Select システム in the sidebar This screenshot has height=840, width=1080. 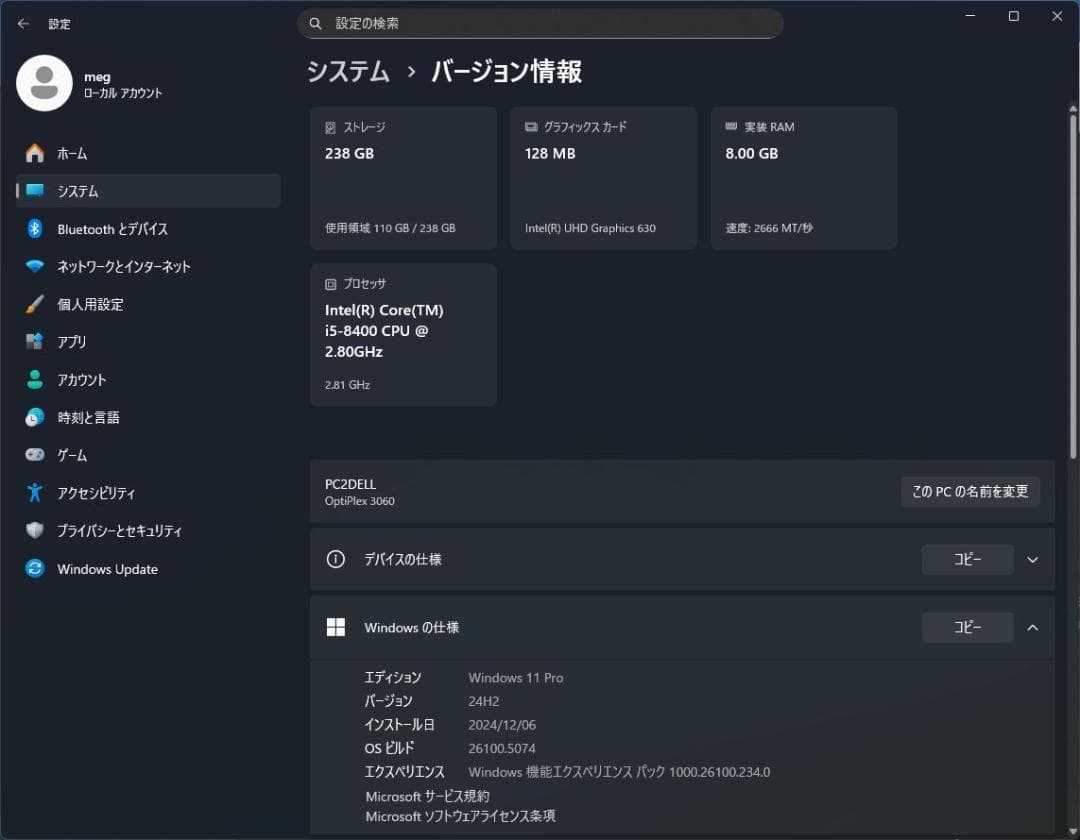[37, 191]
